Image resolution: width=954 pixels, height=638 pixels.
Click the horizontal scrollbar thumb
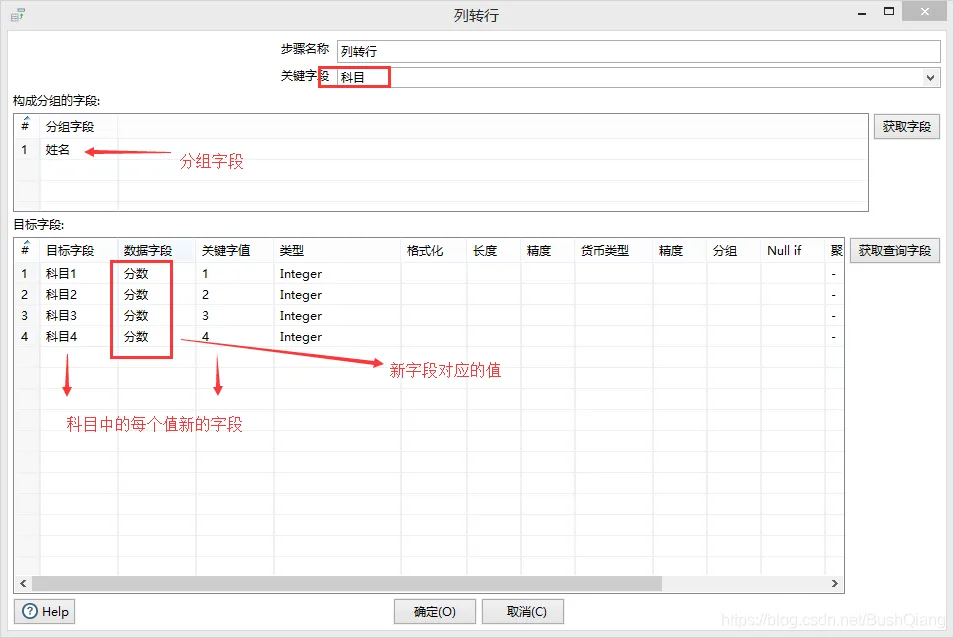point(347,583)
